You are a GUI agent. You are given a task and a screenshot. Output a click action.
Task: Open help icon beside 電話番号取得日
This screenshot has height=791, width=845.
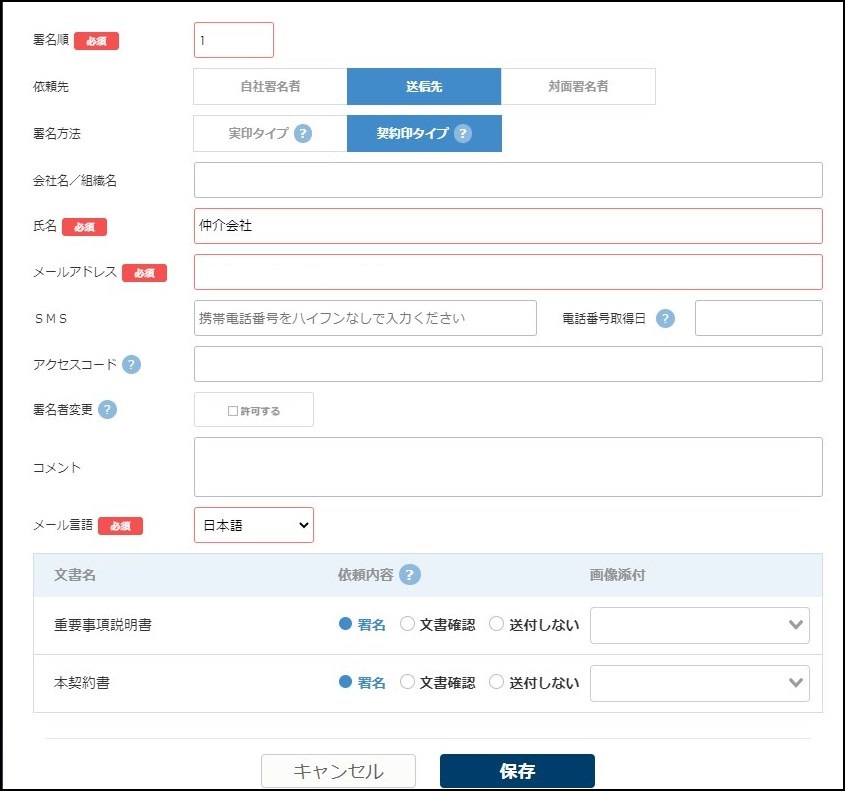pos(665,319)
